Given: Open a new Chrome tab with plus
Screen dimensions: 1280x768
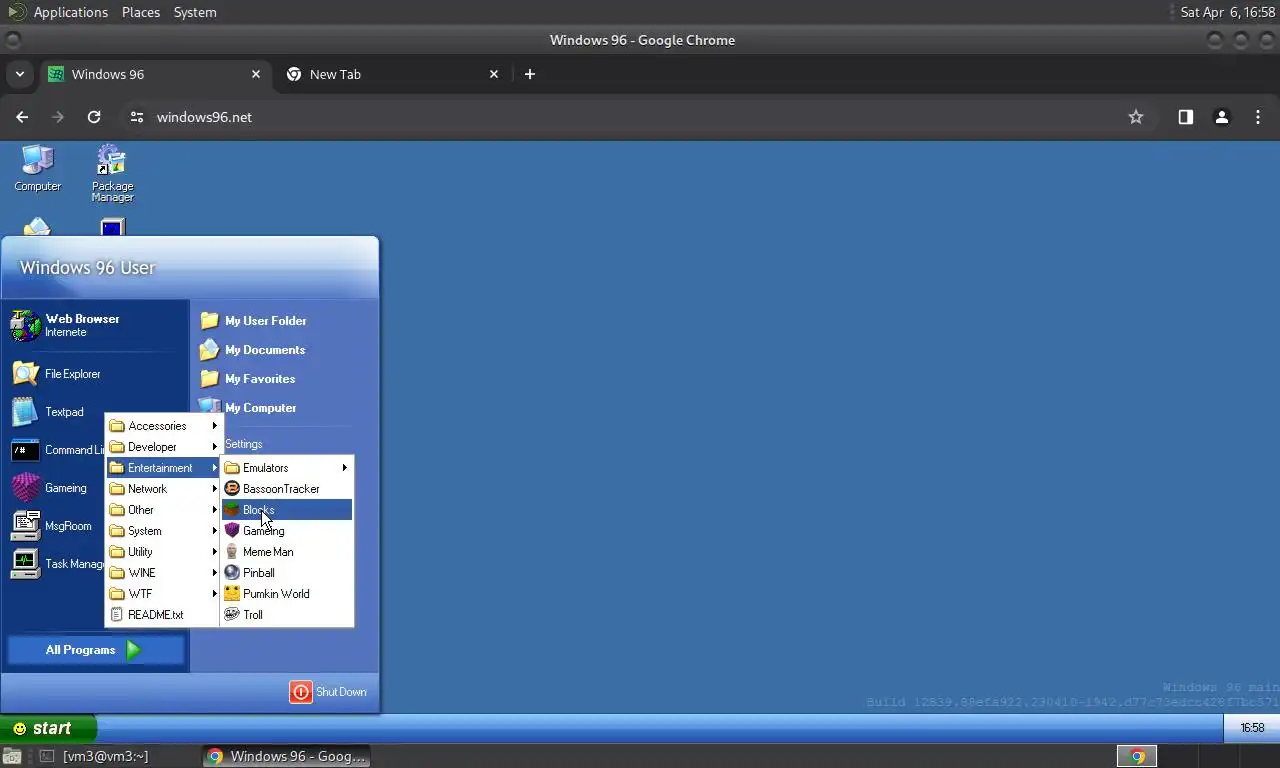Looking at the screenshot, I should [x=530, y=74].
